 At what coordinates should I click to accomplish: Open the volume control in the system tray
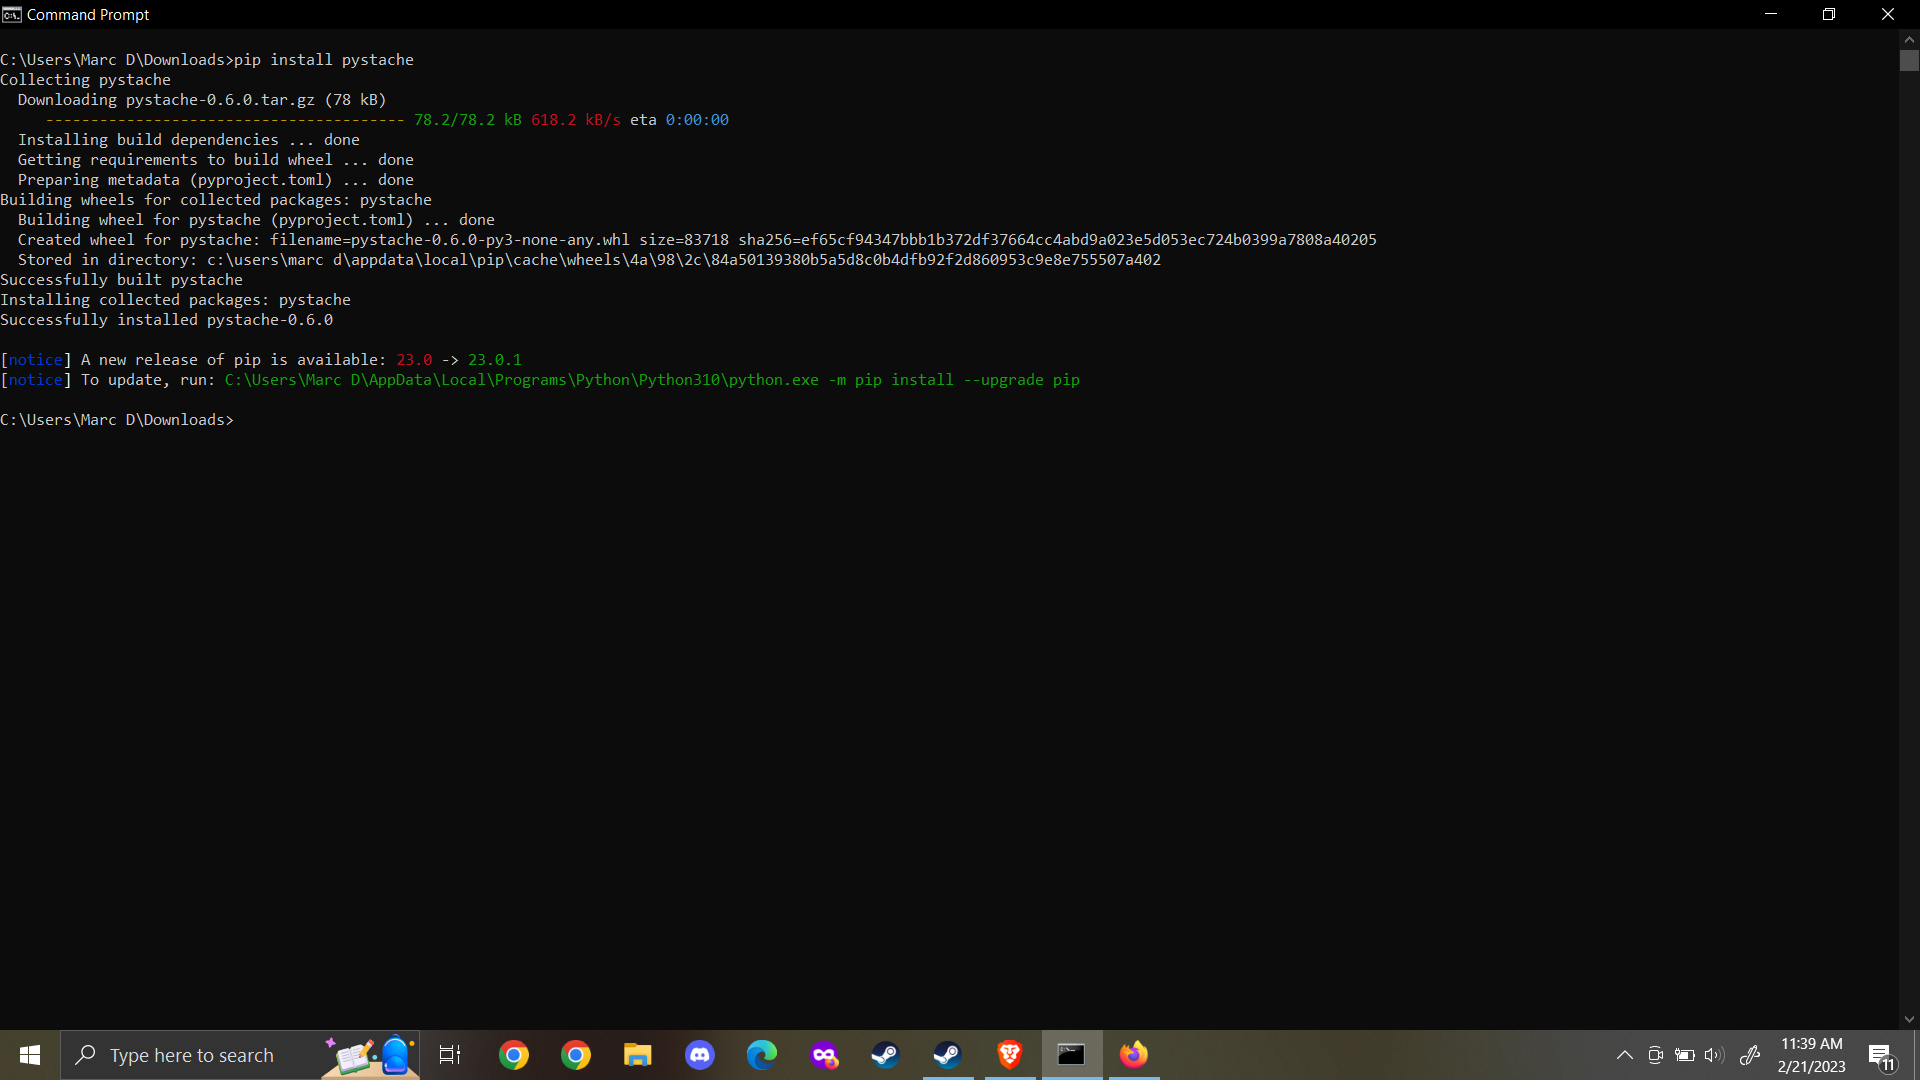1714,1055
